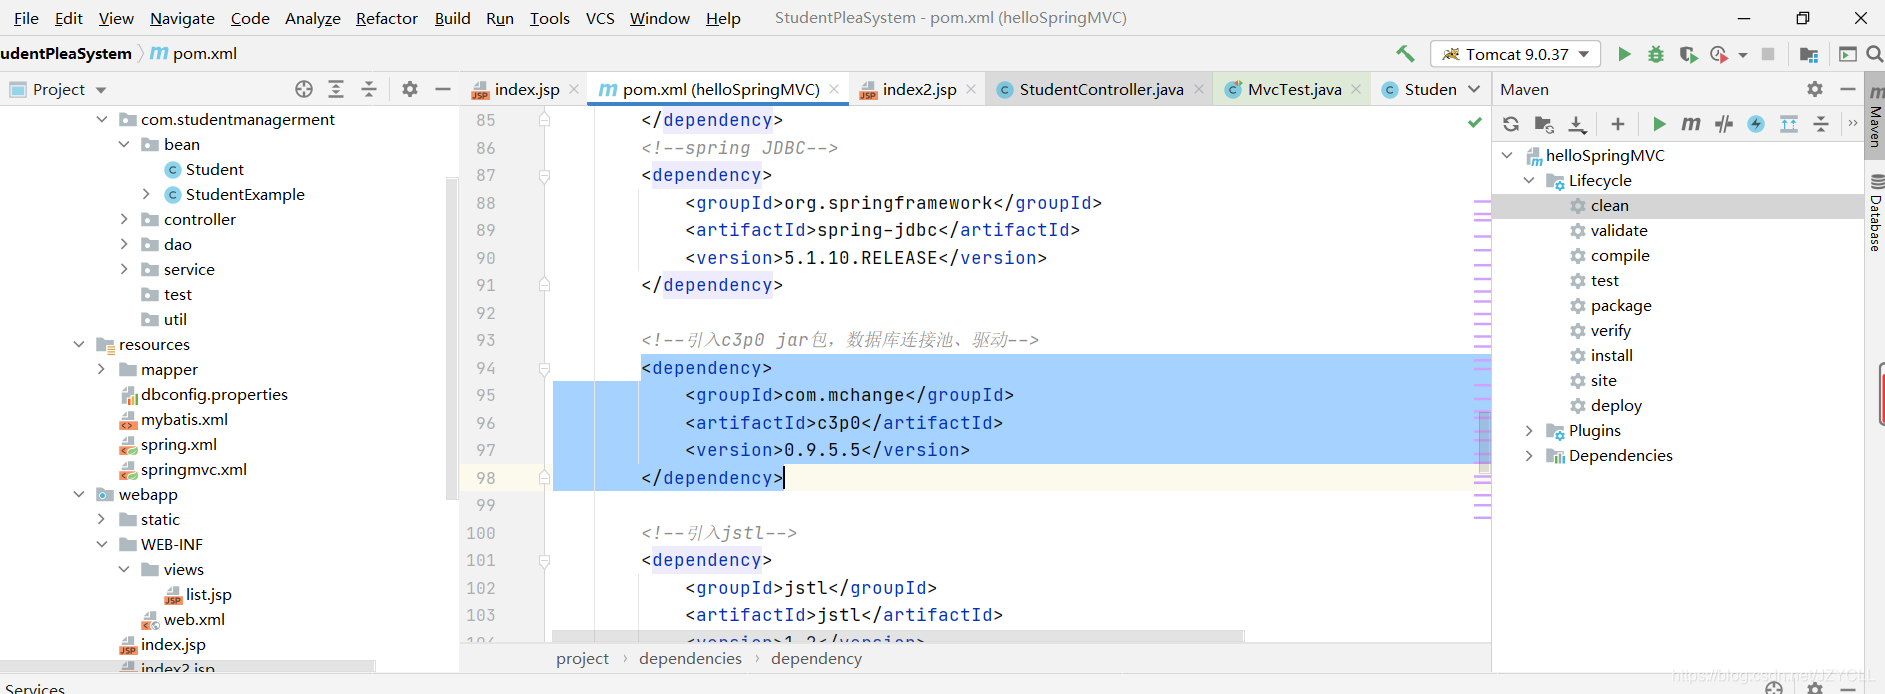Open the Project Structure dialog icon
This screenshot has width=1885, height=694.
coord(1808,54)
